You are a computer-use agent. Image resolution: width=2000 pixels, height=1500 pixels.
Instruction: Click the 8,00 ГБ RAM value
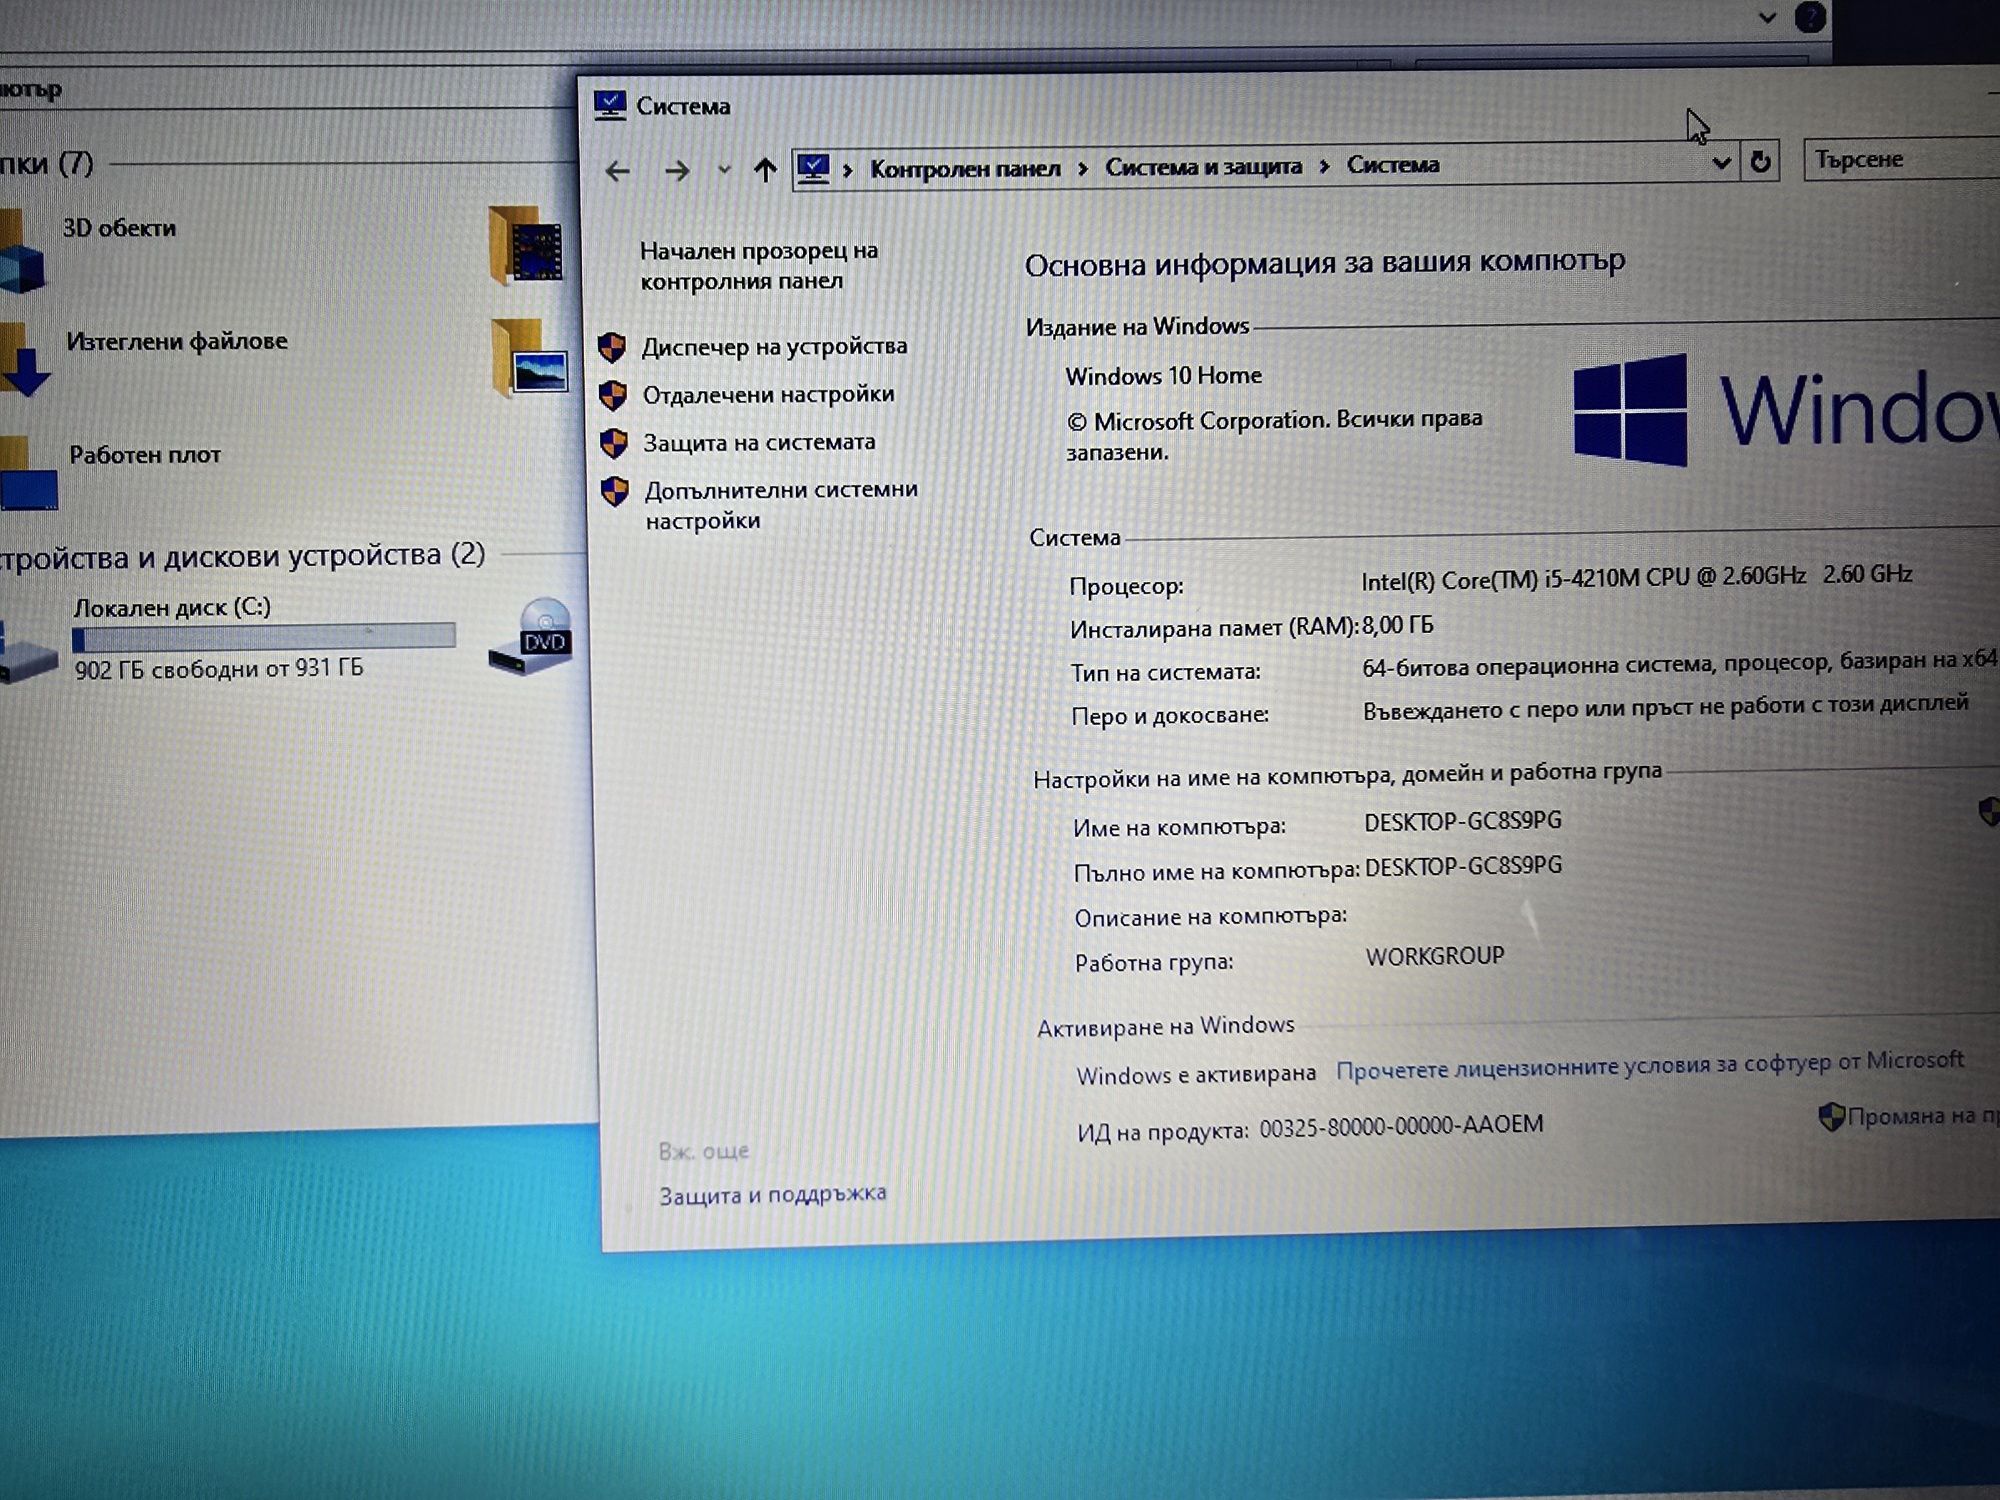coord(1397,625)
